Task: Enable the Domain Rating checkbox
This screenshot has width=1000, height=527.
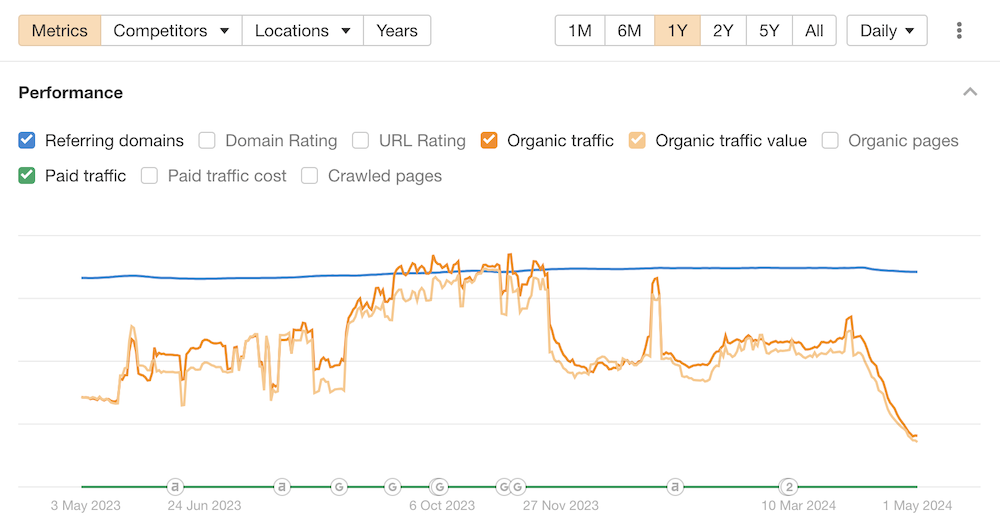Action: pyautogui.click(x=207, y=140)
